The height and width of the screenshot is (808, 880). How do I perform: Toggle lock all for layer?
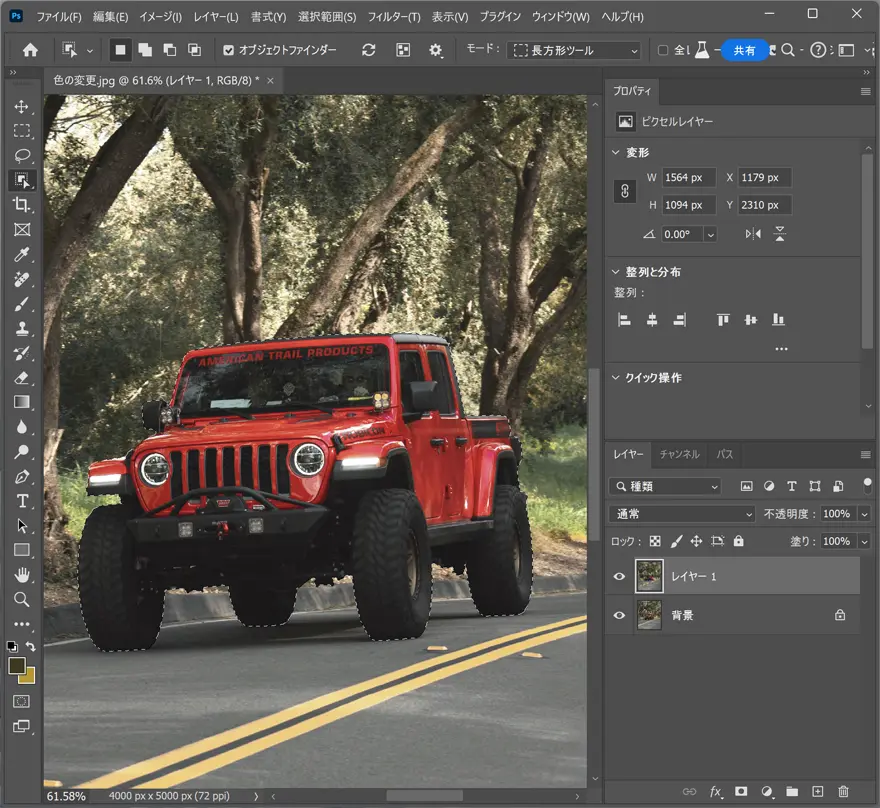click(739, 541)
